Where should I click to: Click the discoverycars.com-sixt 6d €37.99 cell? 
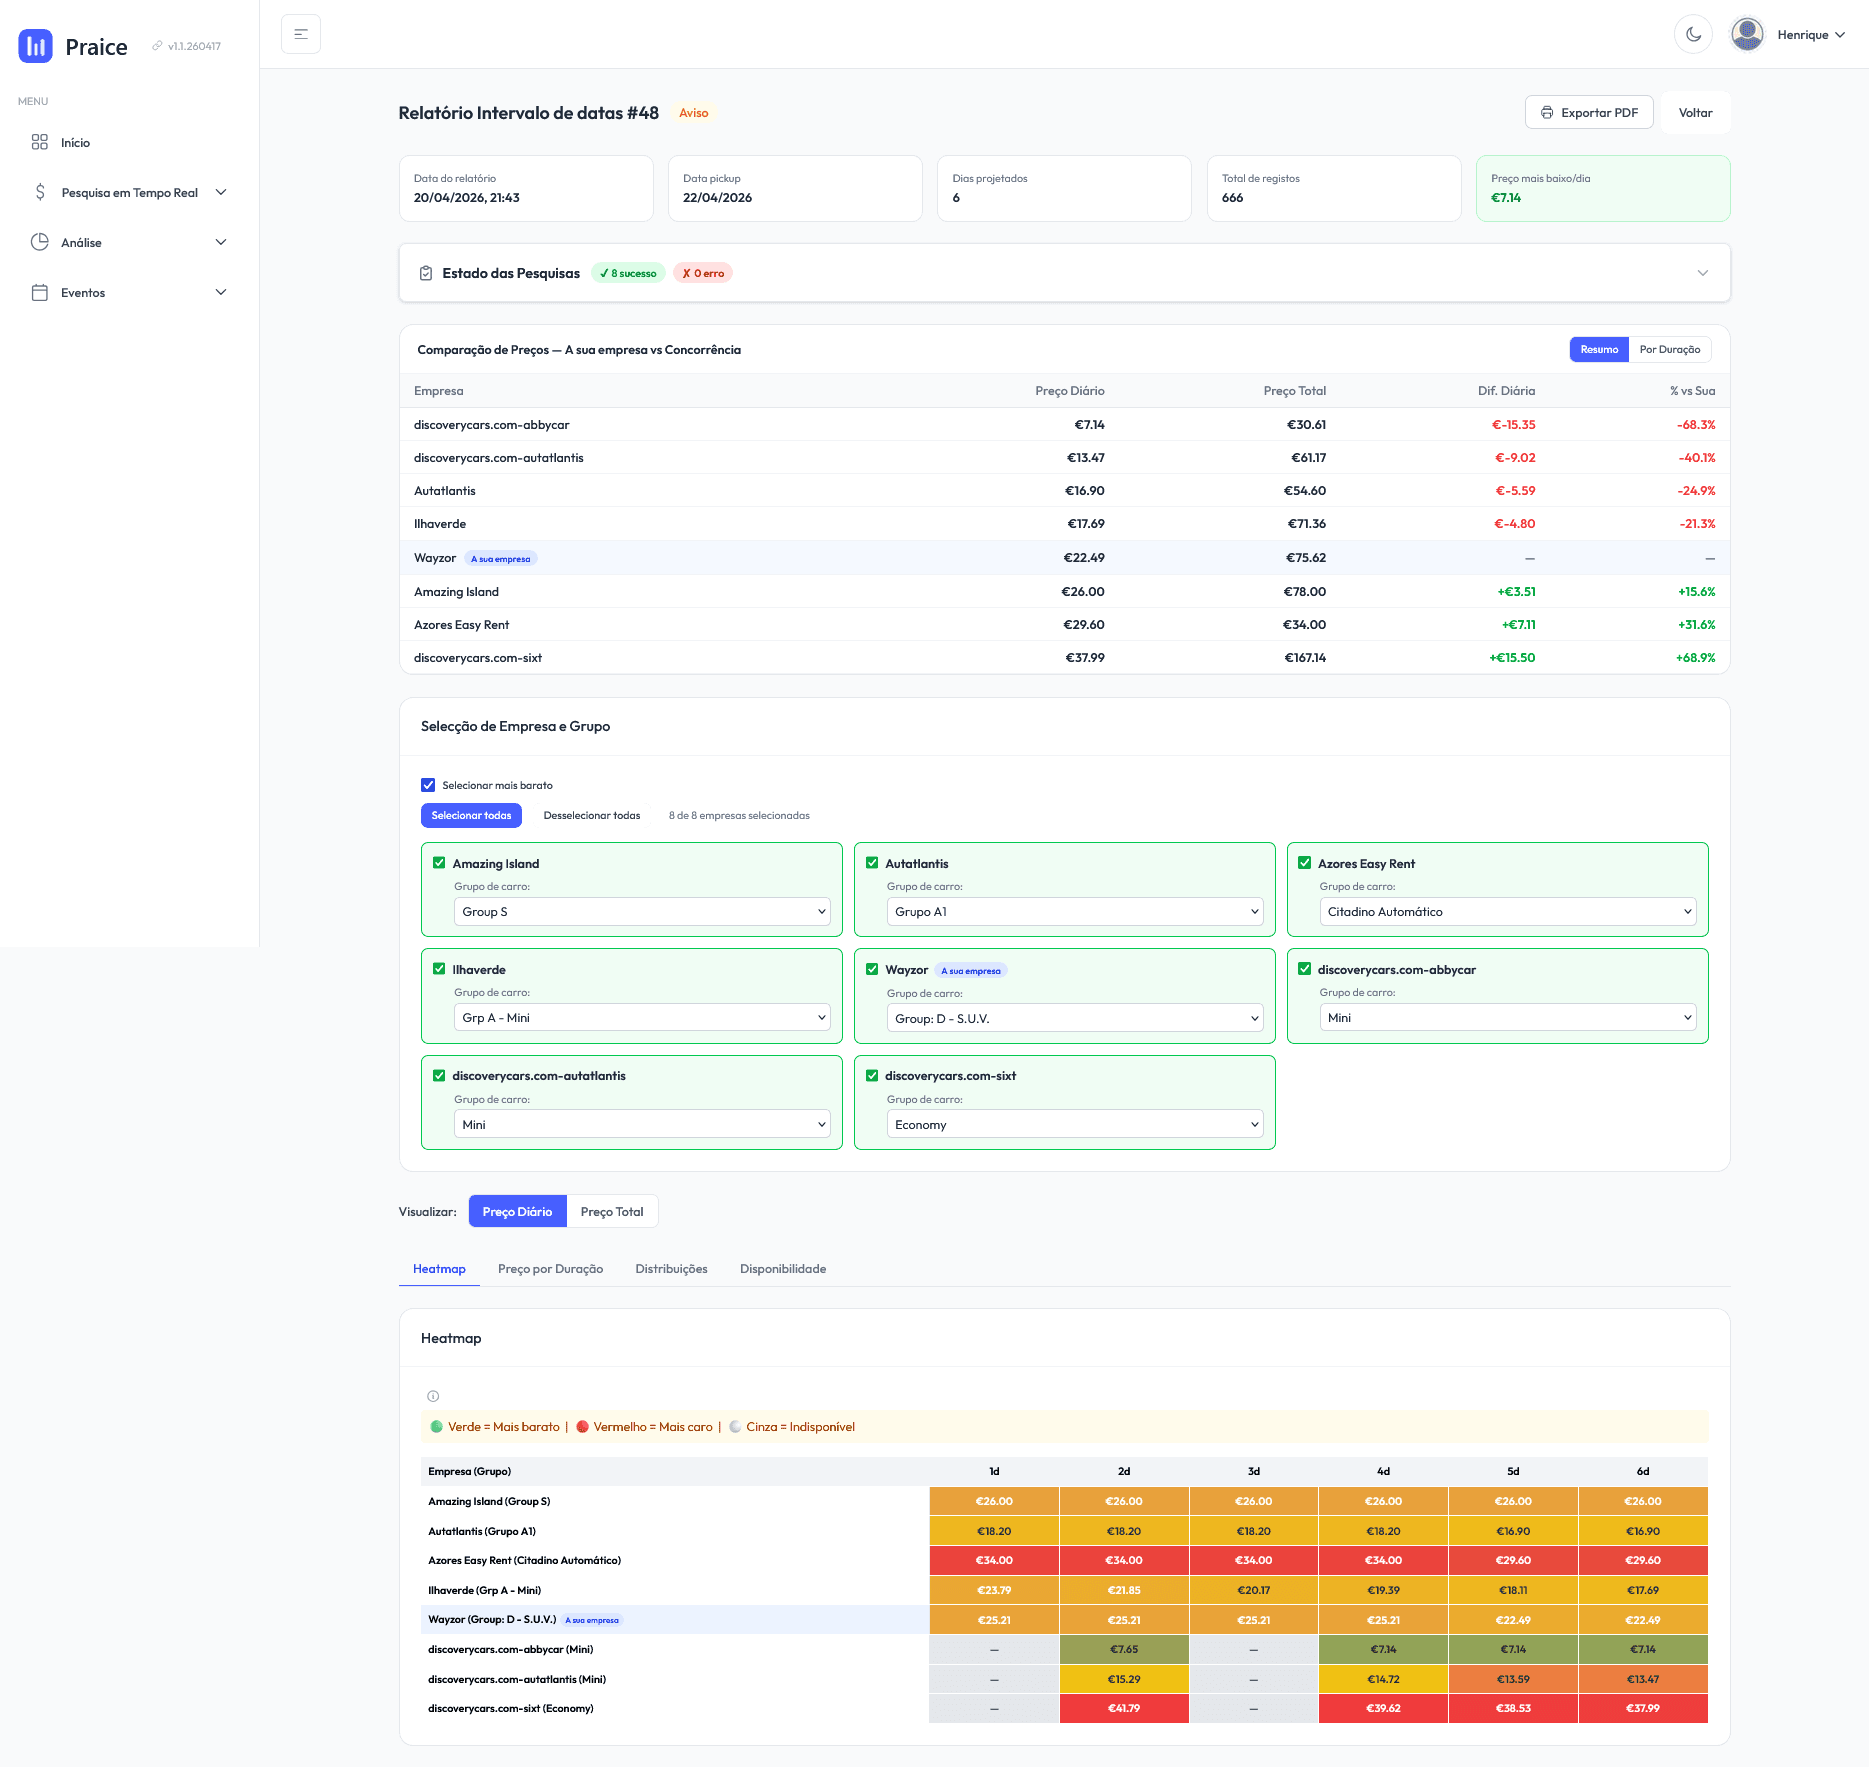point(1643,1708)
